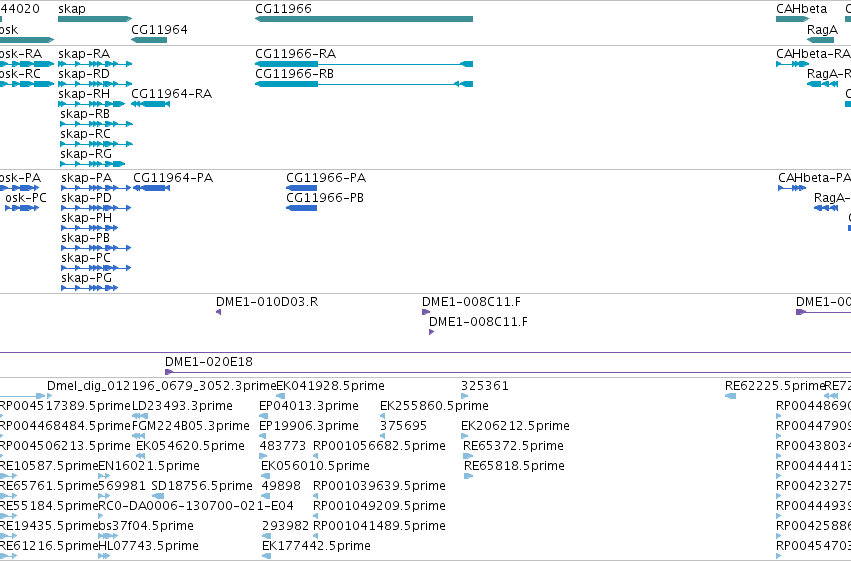Image resolution: width=851 pixels, height=561 pixels.
Task: Pick EST EP19906.3prime
Action: coord(263,436)
